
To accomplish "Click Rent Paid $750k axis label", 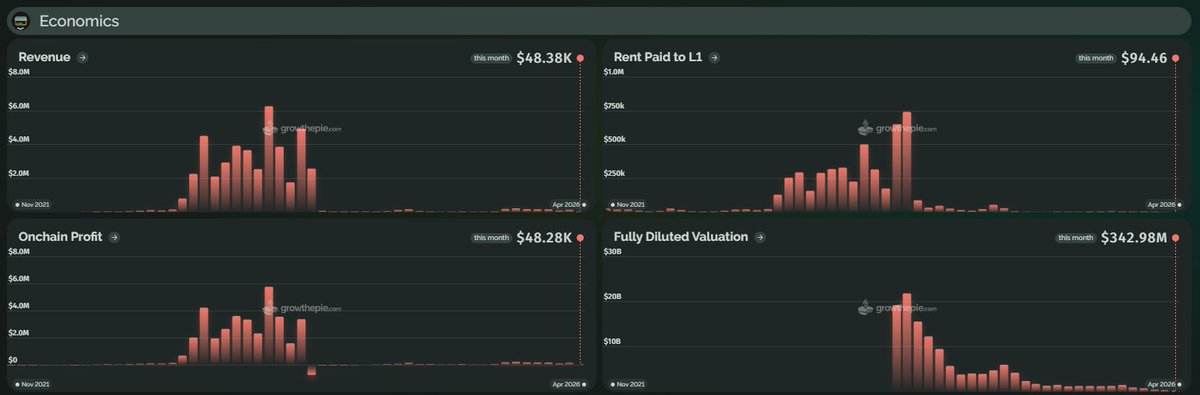I will tap(614, 106).
